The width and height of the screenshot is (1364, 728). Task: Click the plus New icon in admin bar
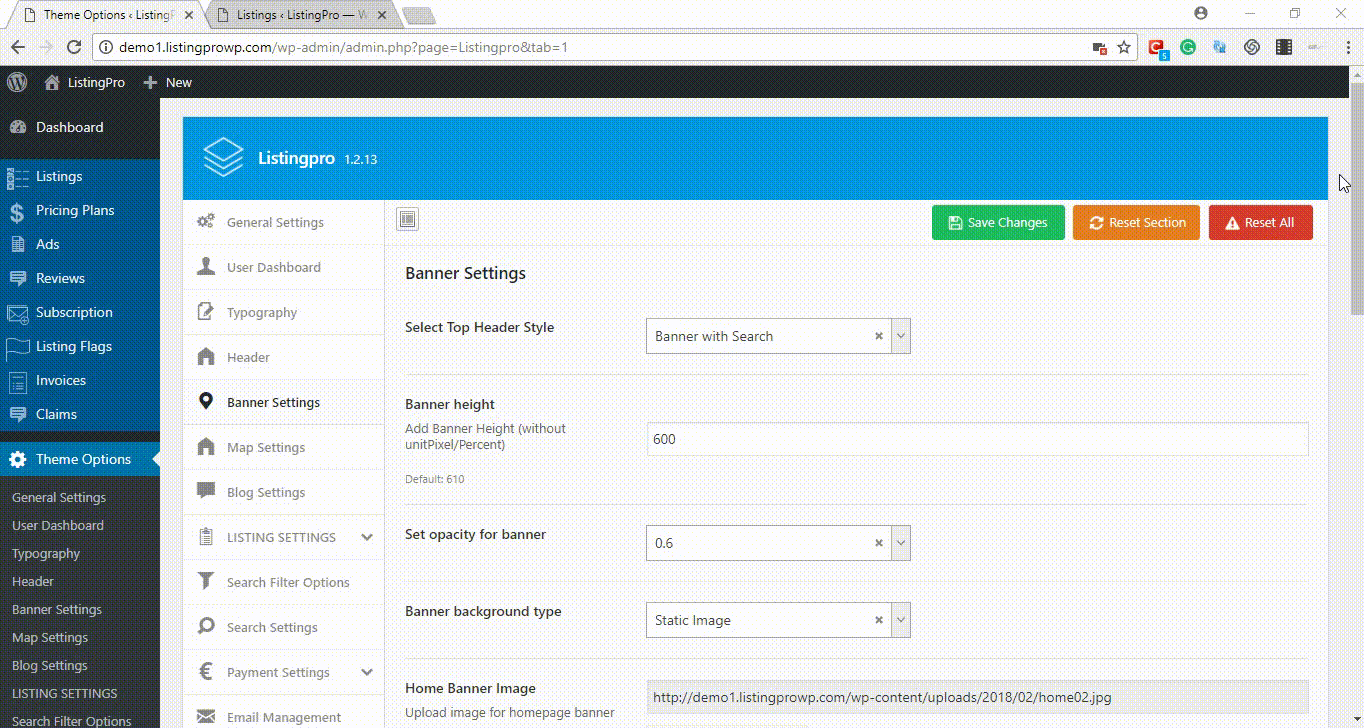coord(150,82)
